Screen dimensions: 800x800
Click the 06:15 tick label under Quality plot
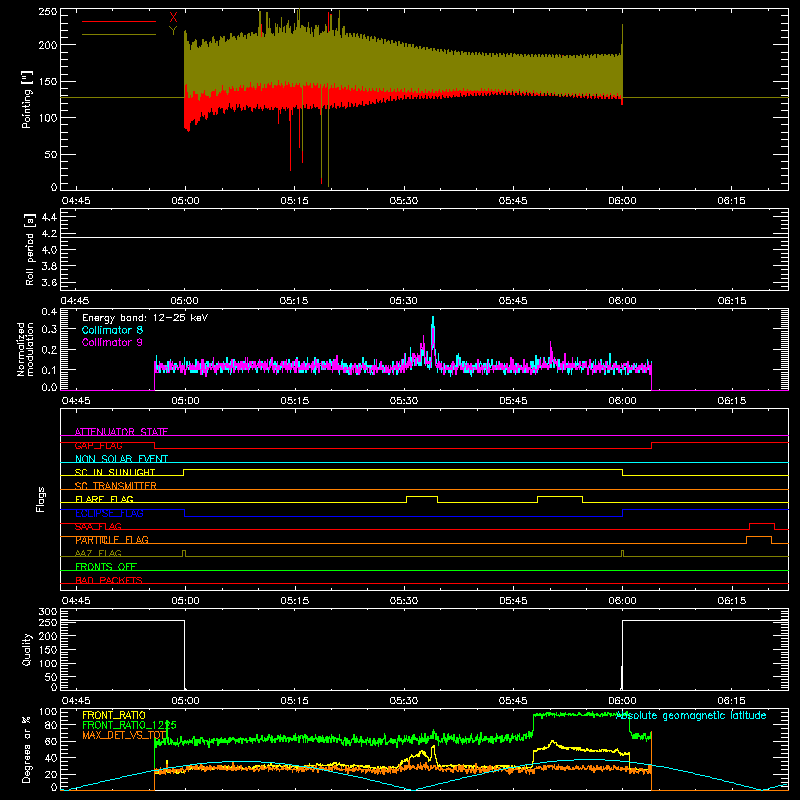pos(732,701)
